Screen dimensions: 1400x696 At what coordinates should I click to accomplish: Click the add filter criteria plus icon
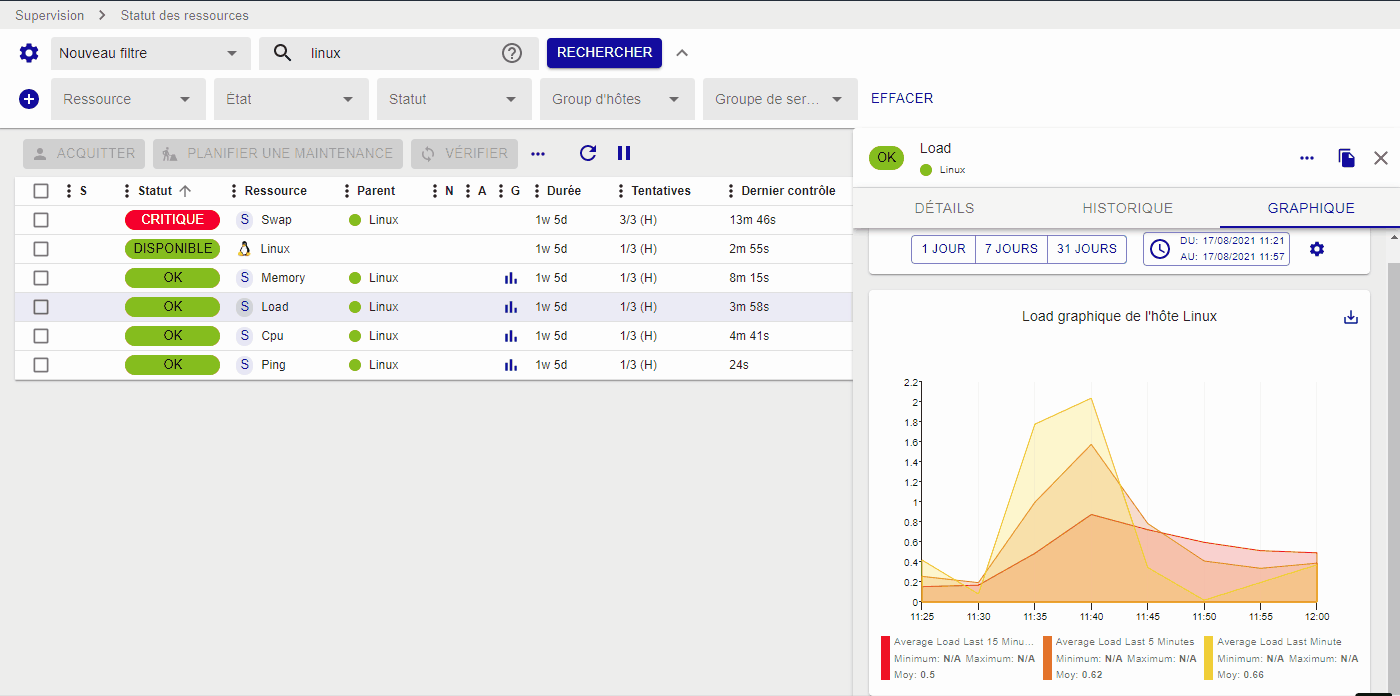pos(29,99)
